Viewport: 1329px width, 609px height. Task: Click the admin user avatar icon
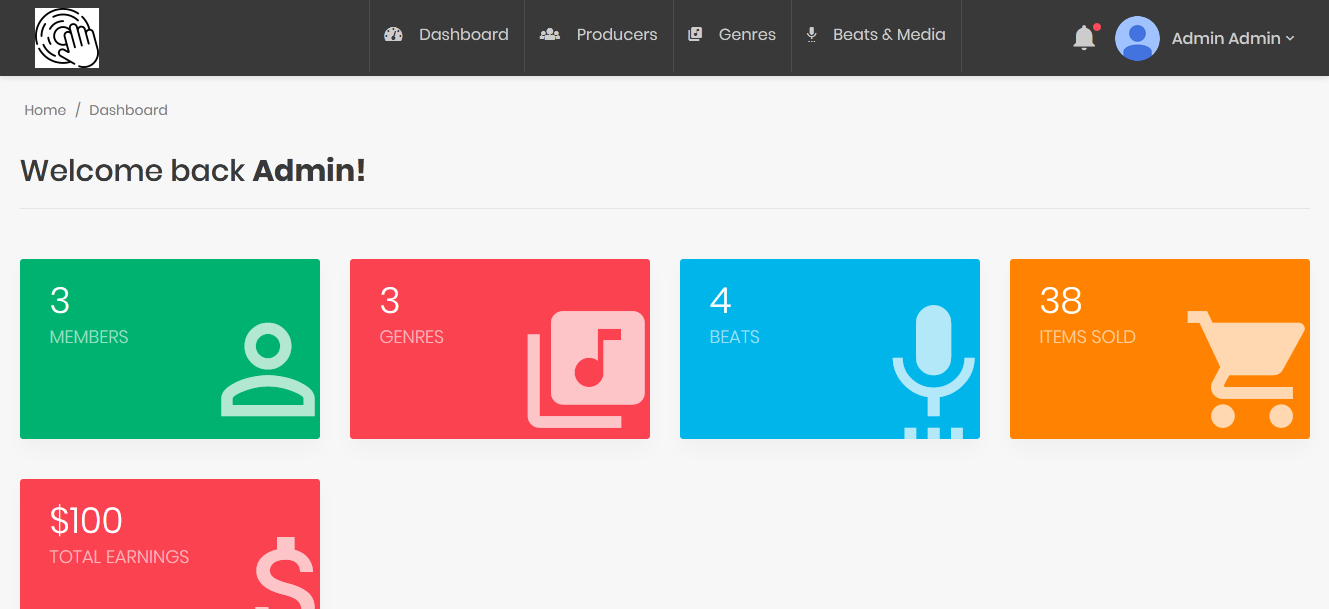(1137, 38)
